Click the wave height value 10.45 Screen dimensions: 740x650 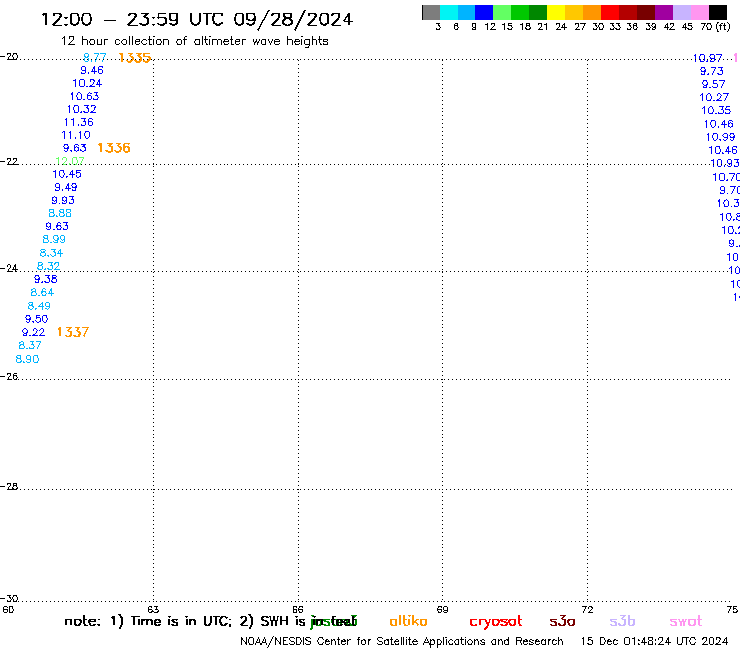[67, 174]
